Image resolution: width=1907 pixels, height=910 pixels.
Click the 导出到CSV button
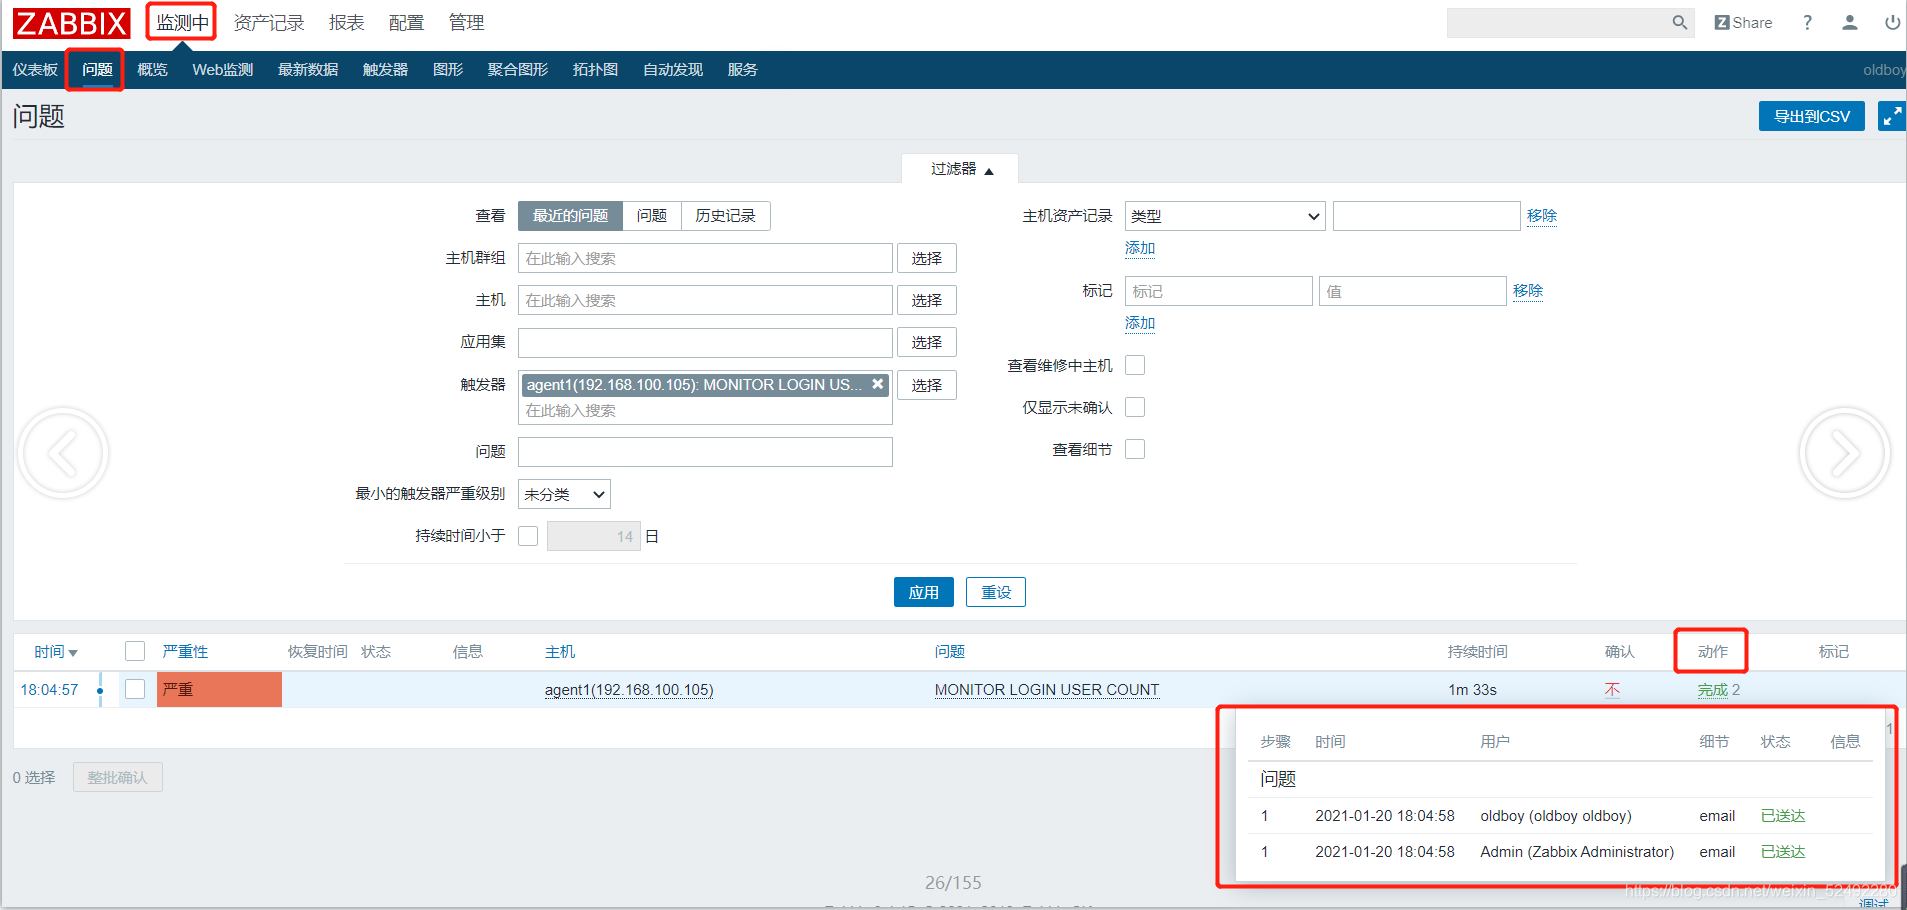tap(1811, 116)
